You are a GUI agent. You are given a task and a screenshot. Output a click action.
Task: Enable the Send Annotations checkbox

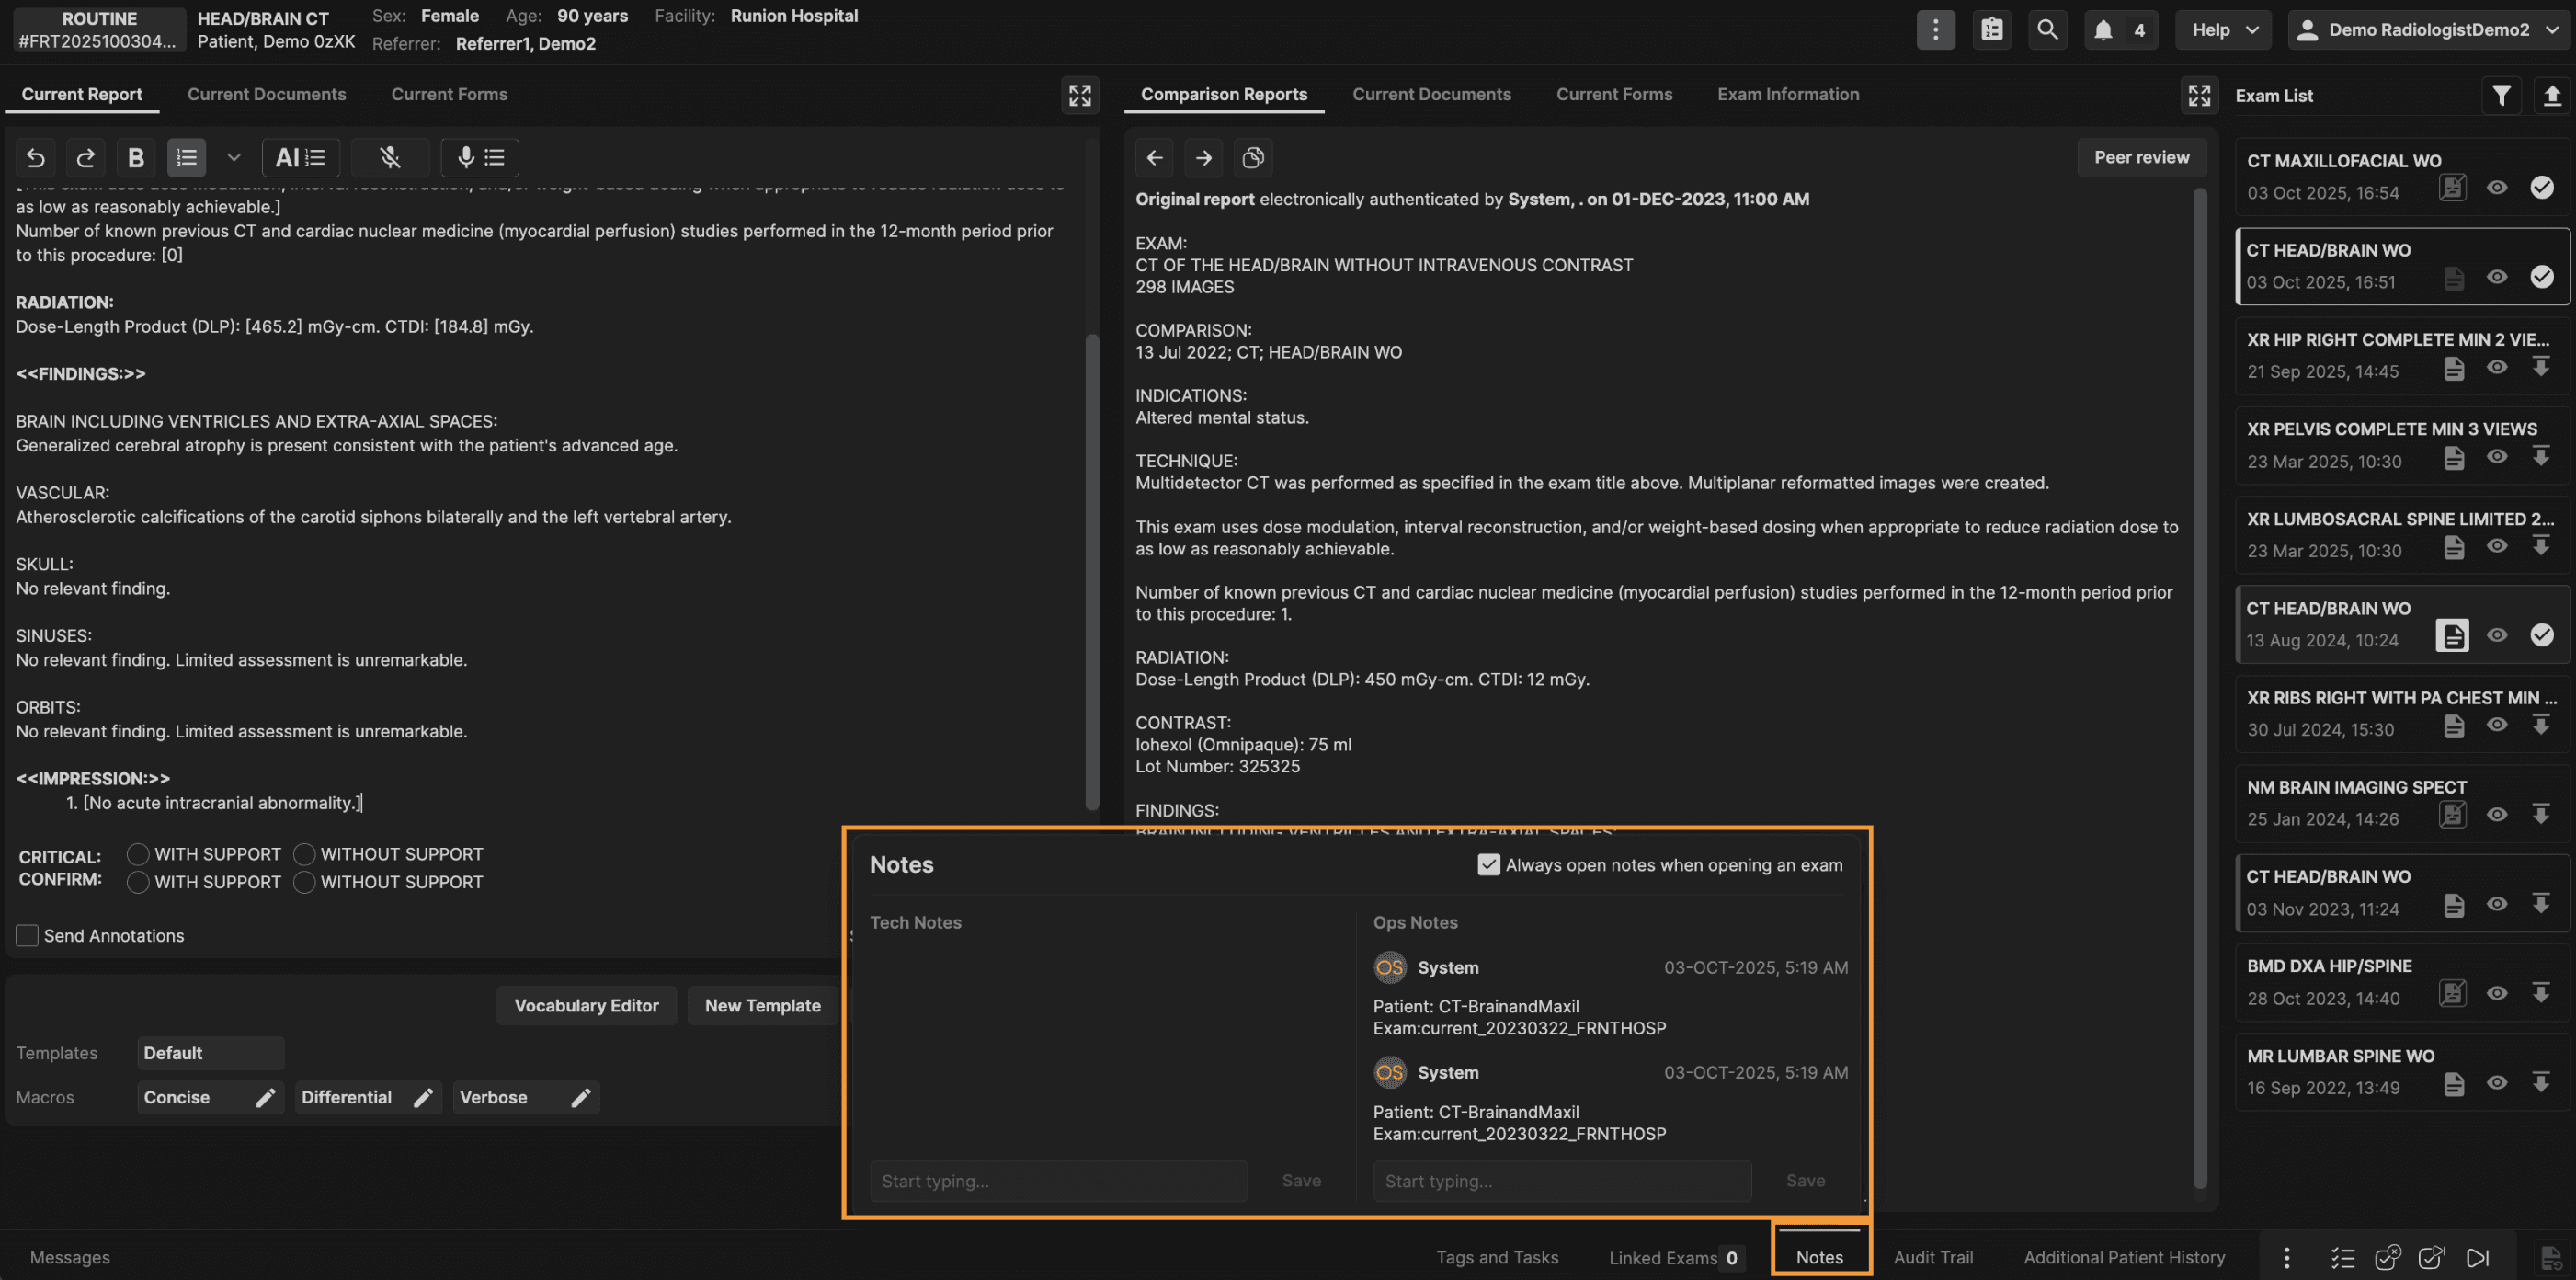27,935
